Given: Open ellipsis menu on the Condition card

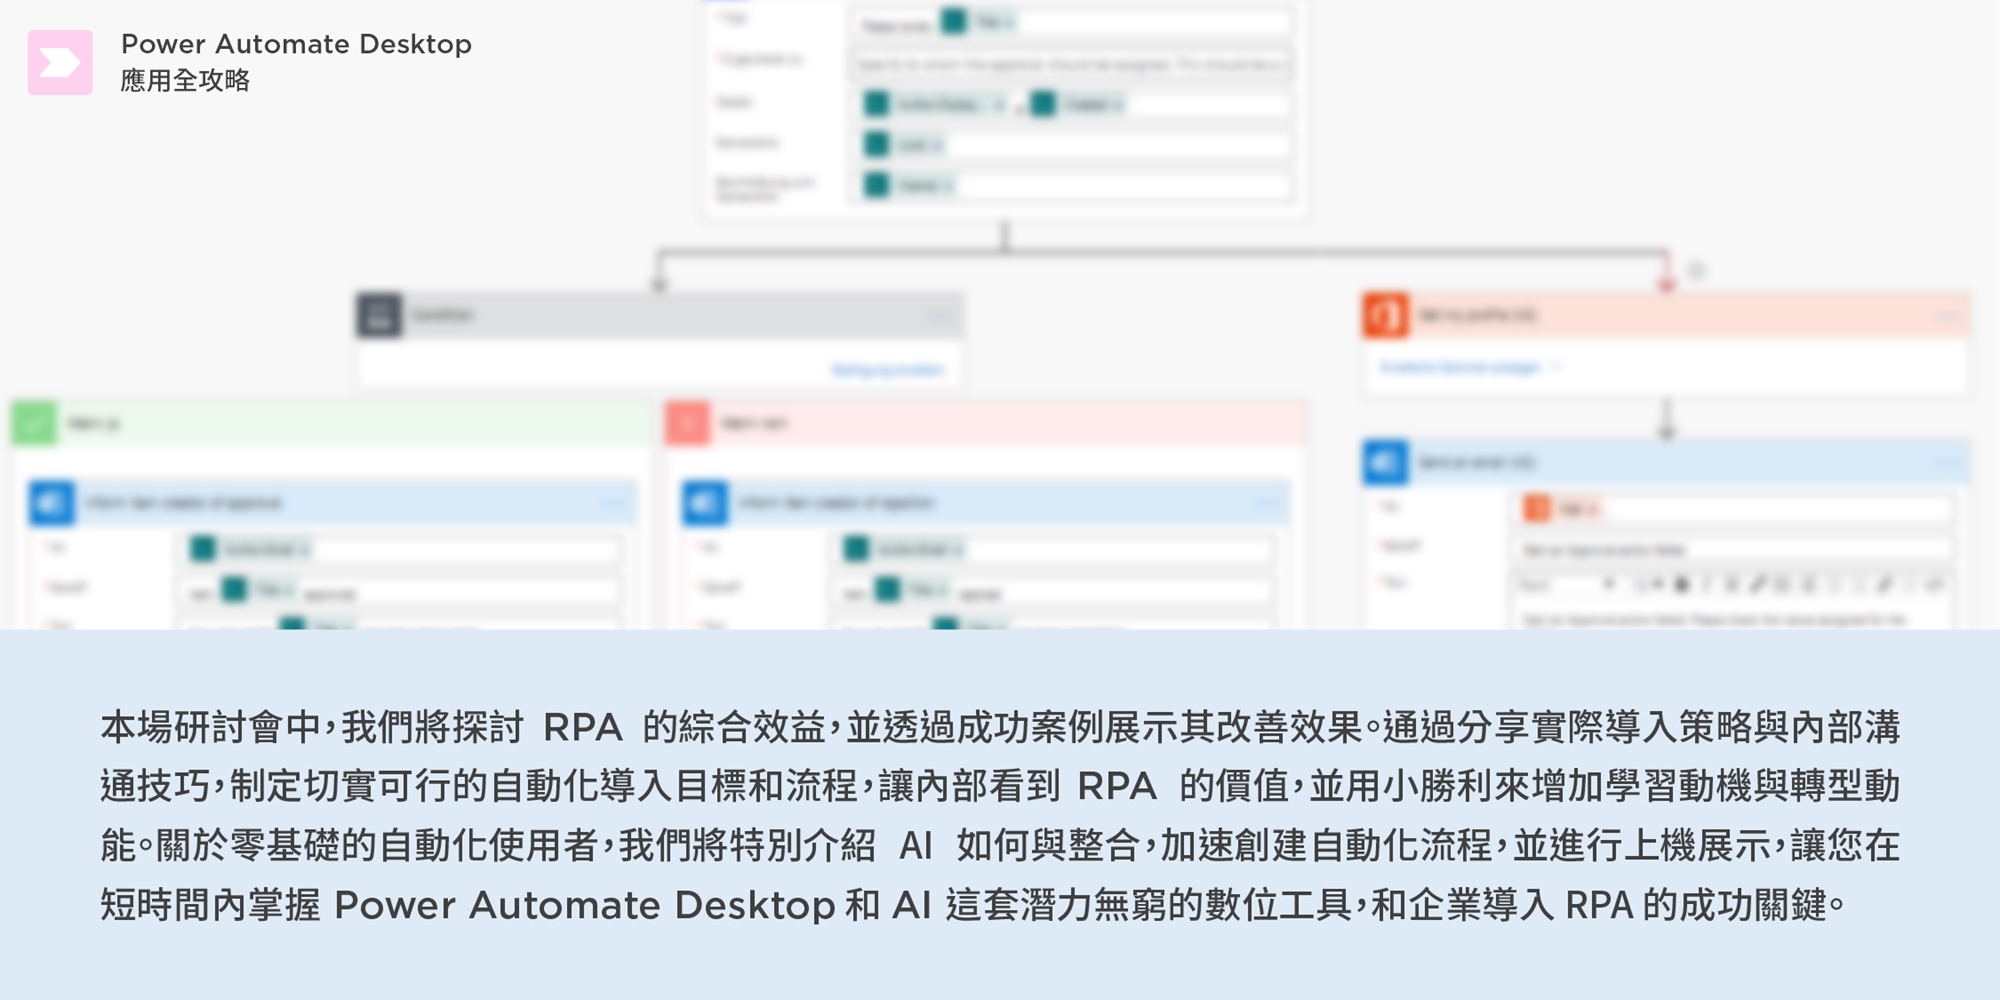Looking at the screenshot, I should click(x=940, y=316).
